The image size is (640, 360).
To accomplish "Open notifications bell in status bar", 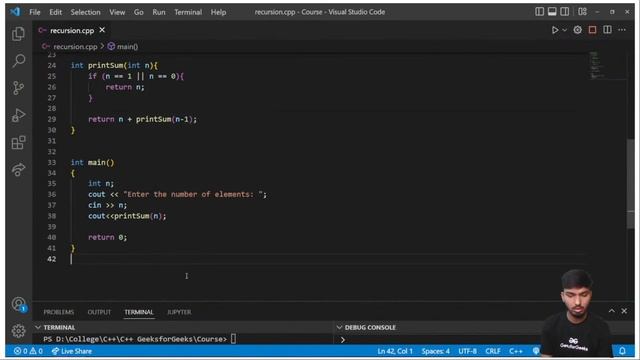I will coord(622,351).
